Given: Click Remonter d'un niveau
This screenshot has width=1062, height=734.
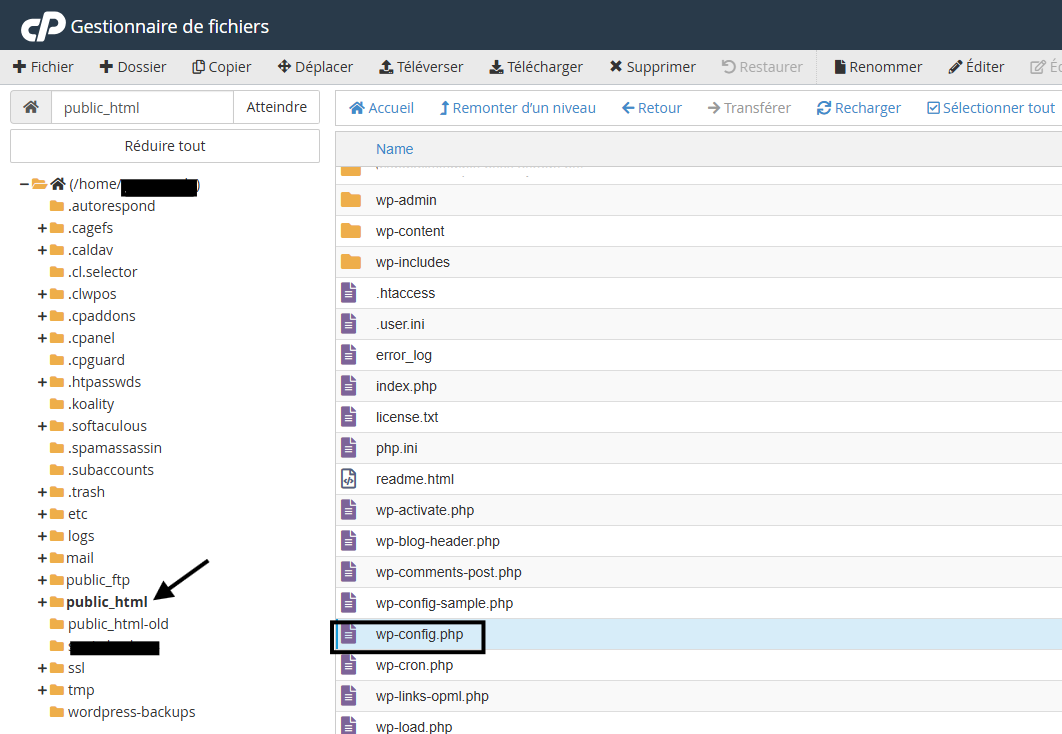Looking at the screenshot, I should [517, 108].
